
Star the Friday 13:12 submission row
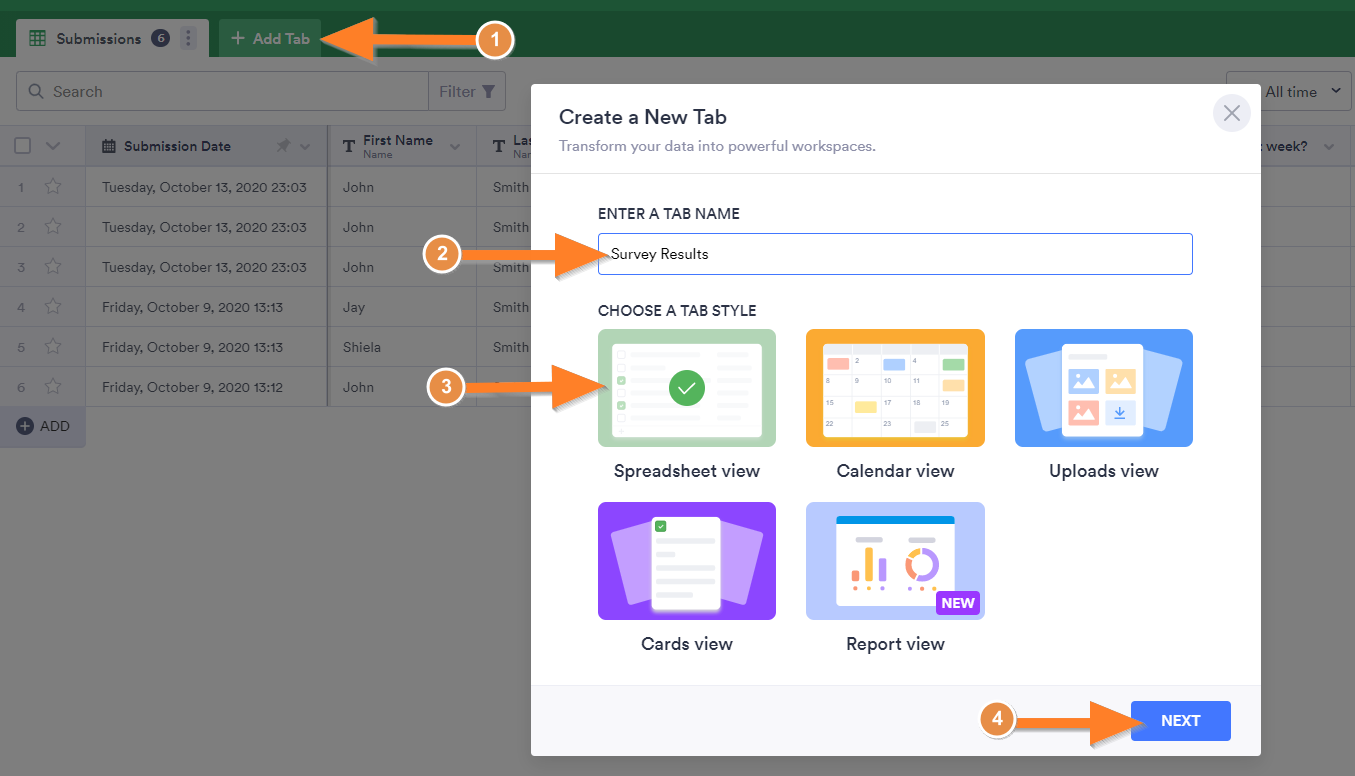click(x=53, y=387)
